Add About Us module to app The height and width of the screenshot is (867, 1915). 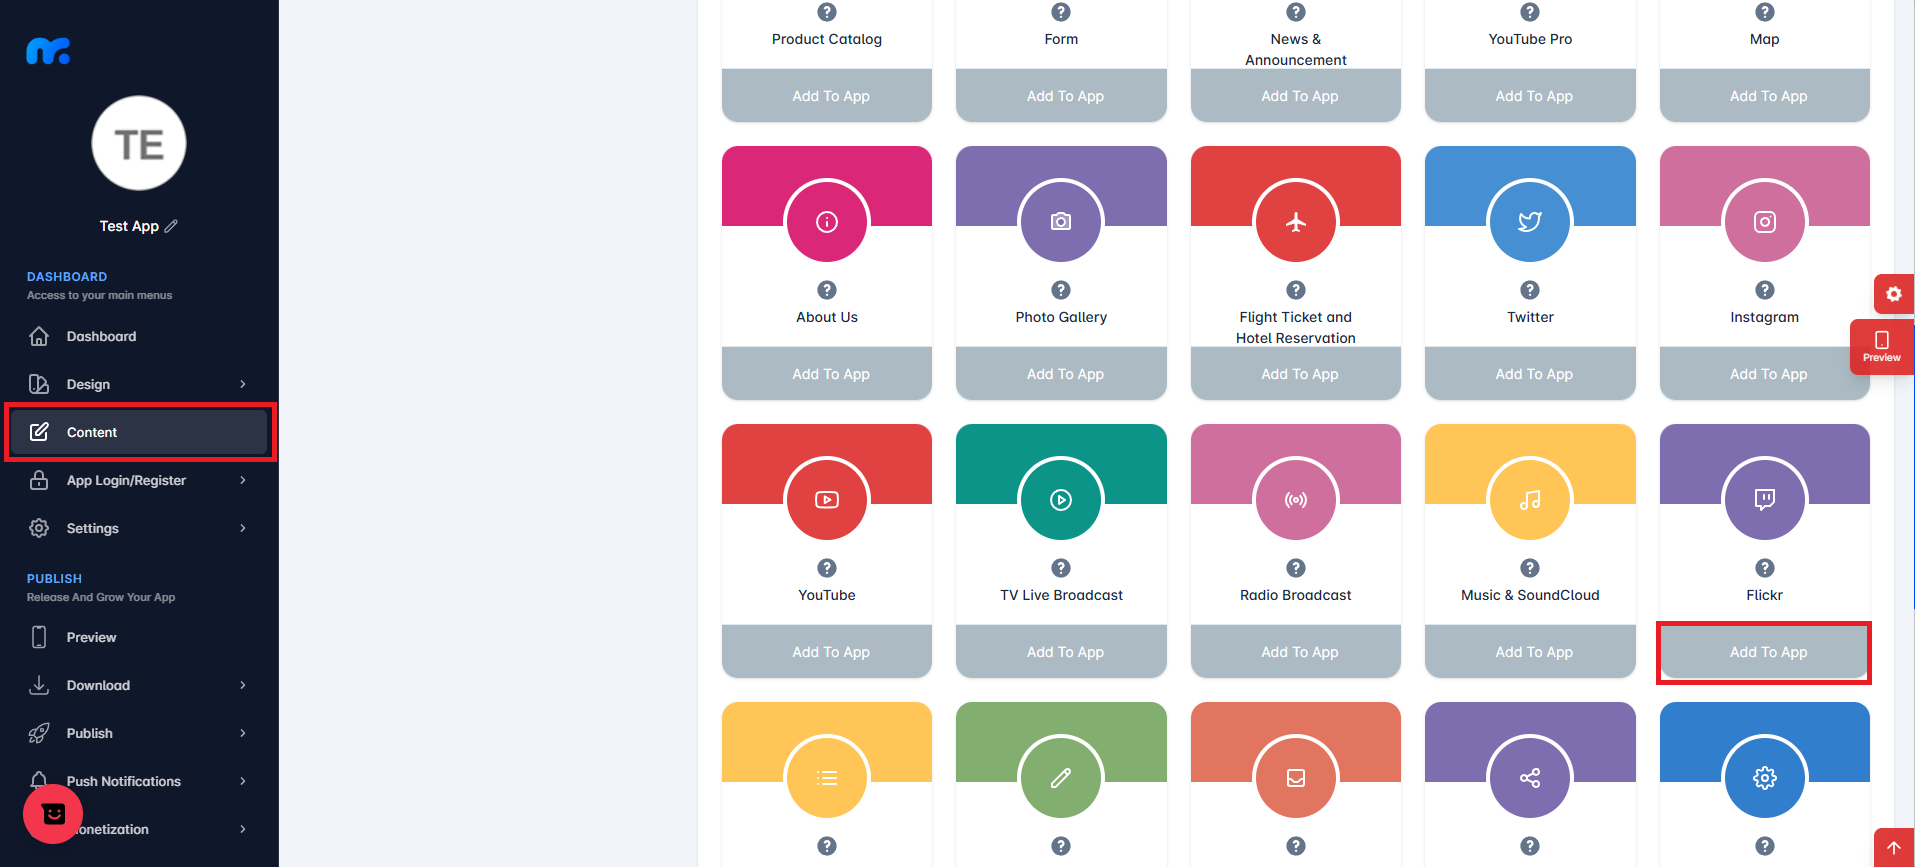coord(830,374)
